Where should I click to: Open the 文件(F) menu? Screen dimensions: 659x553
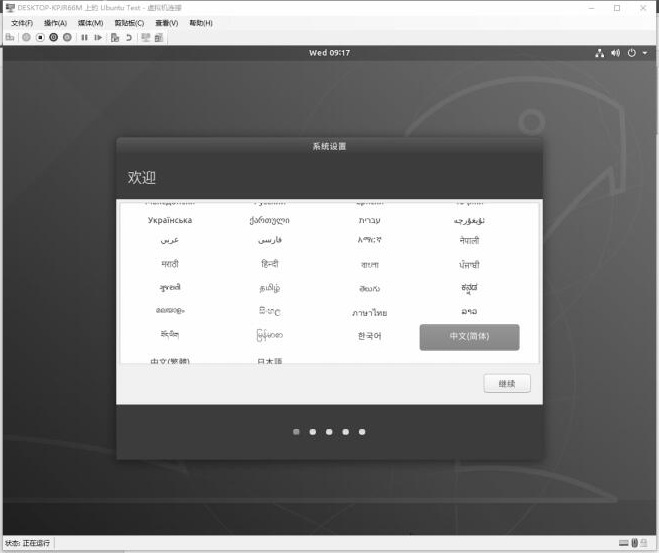tap(22, 22)
